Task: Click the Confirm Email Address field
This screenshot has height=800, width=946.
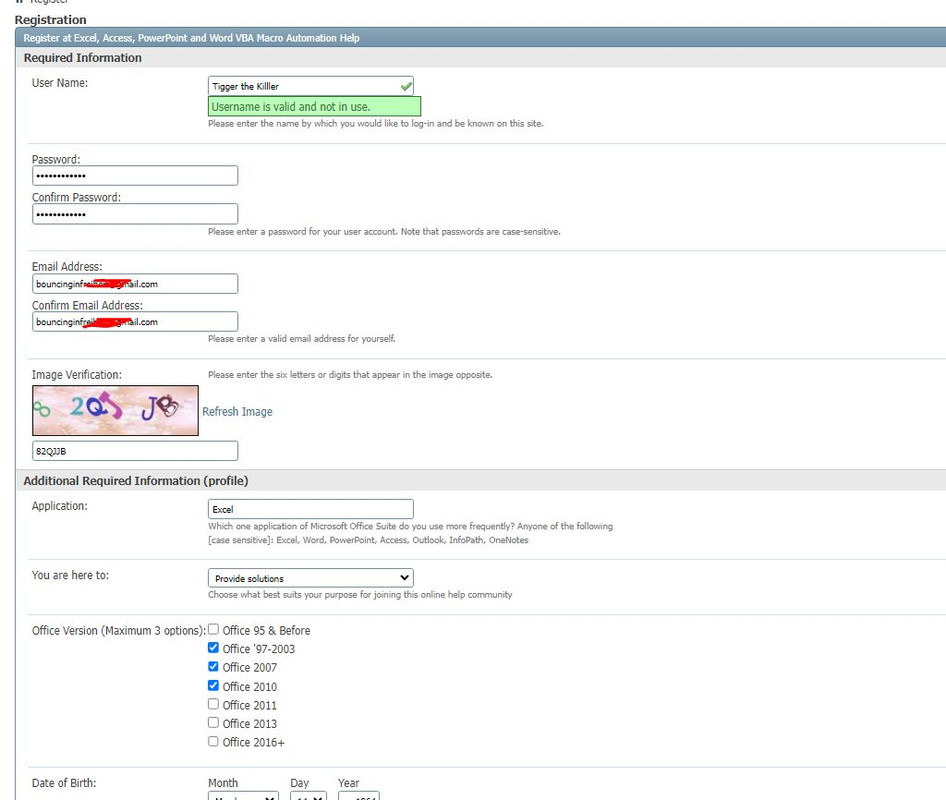Action: pyautogui.click(x=135, y=322)
